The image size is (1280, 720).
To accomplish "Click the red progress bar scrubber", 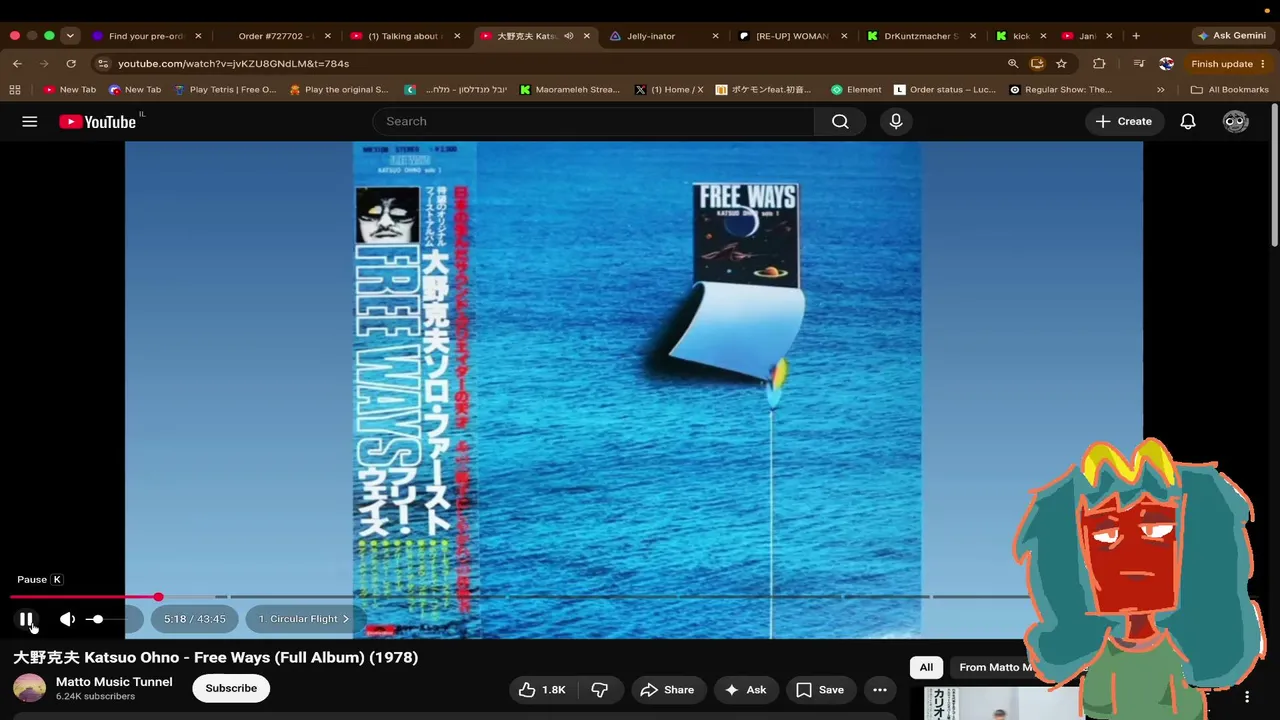I will coord(158,597).
